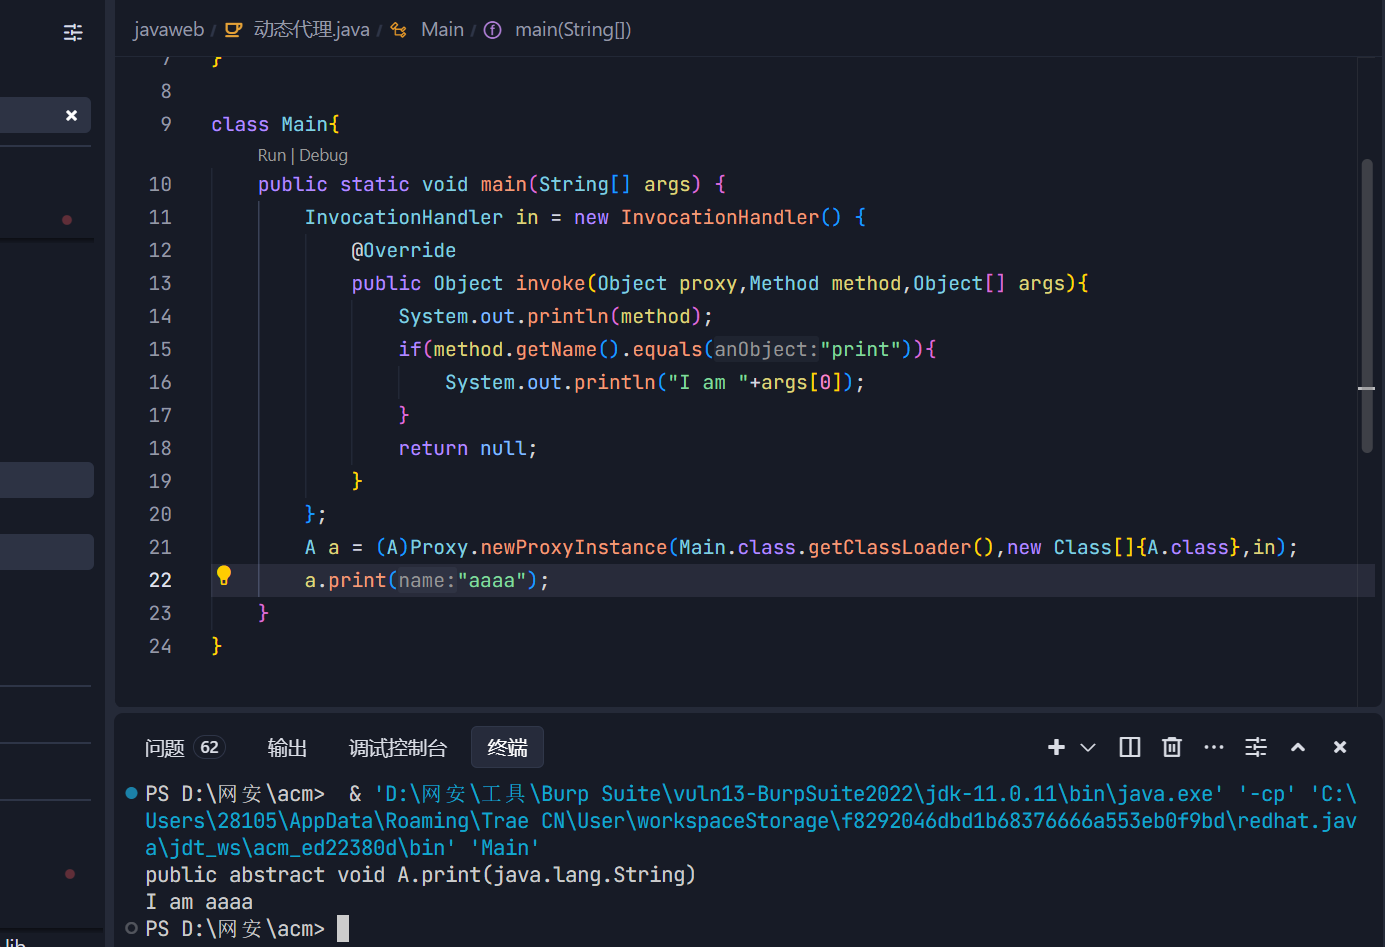Click the Run code lens above main
1385x947 pixels.
272,155
